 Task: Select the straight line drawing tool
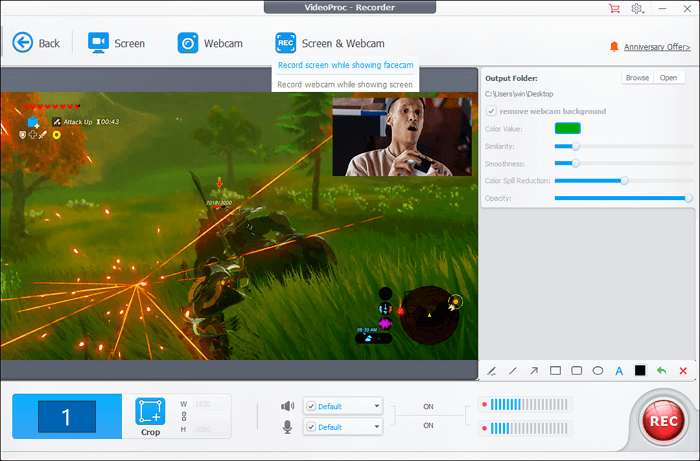(512, 371)
